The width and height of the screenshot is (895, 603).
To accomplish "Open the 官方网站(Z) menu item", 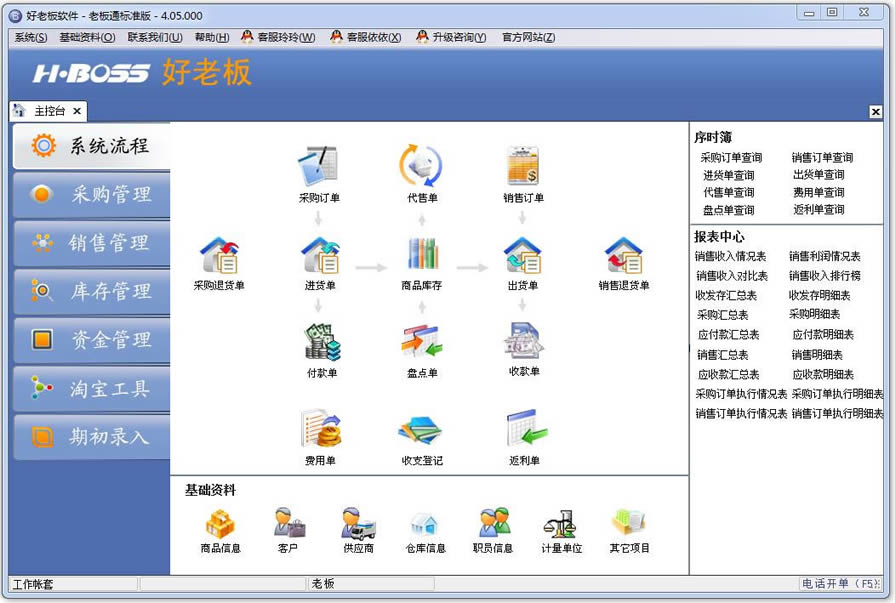I will tap(529, 37).
